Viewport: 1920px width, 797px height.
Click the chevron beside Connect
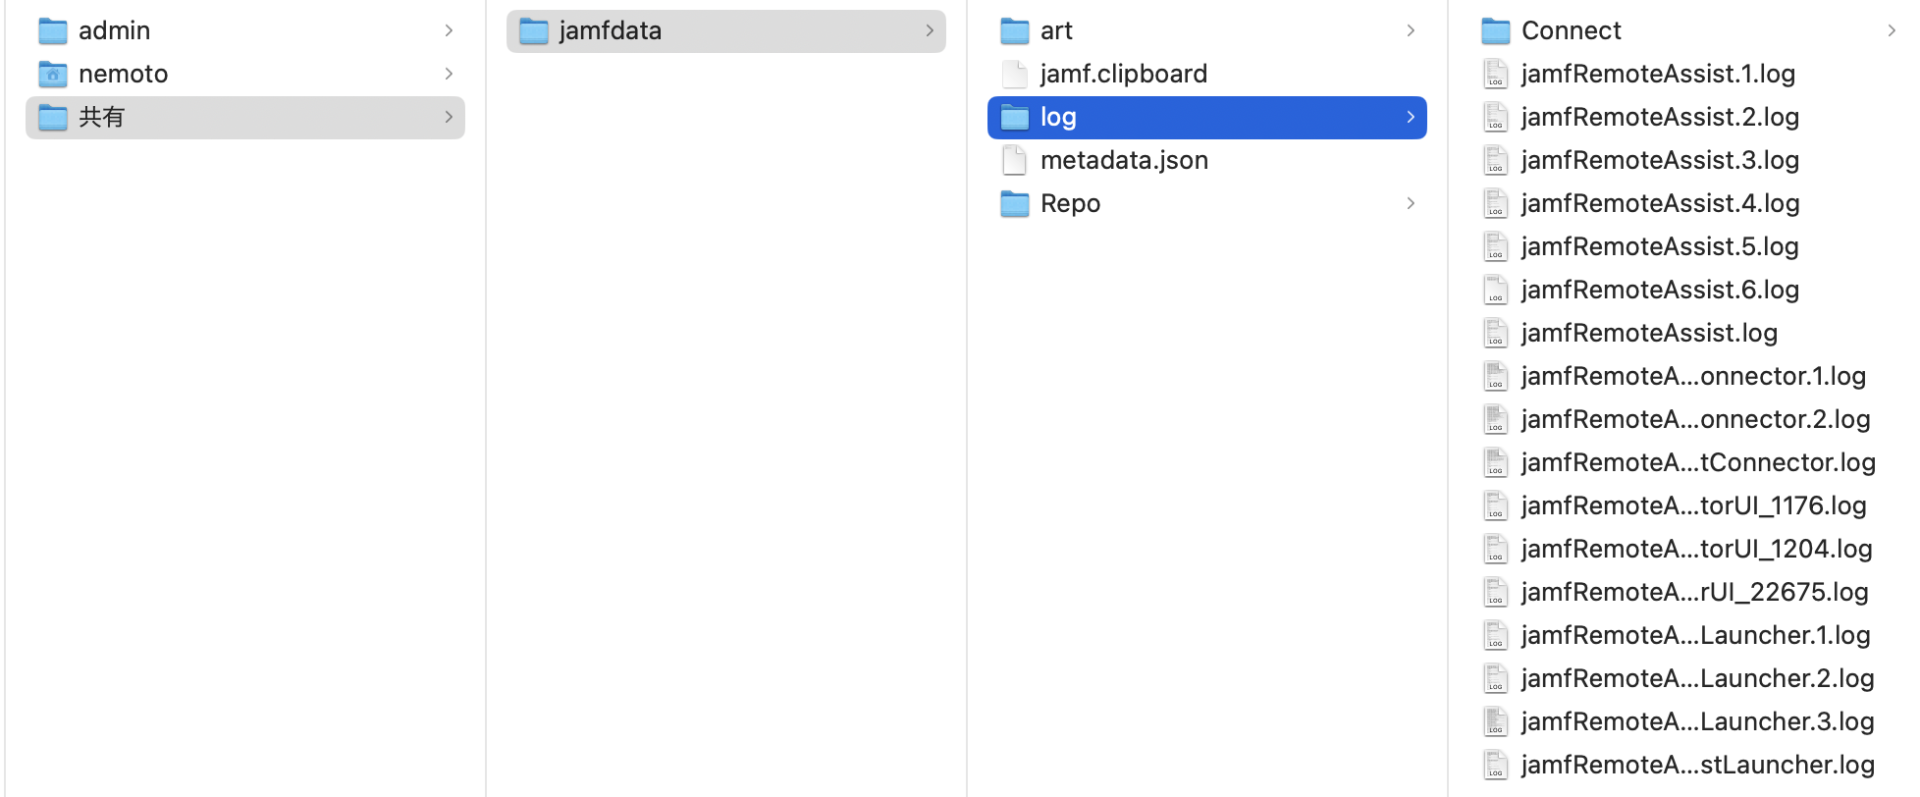[x=1891, y=30]
